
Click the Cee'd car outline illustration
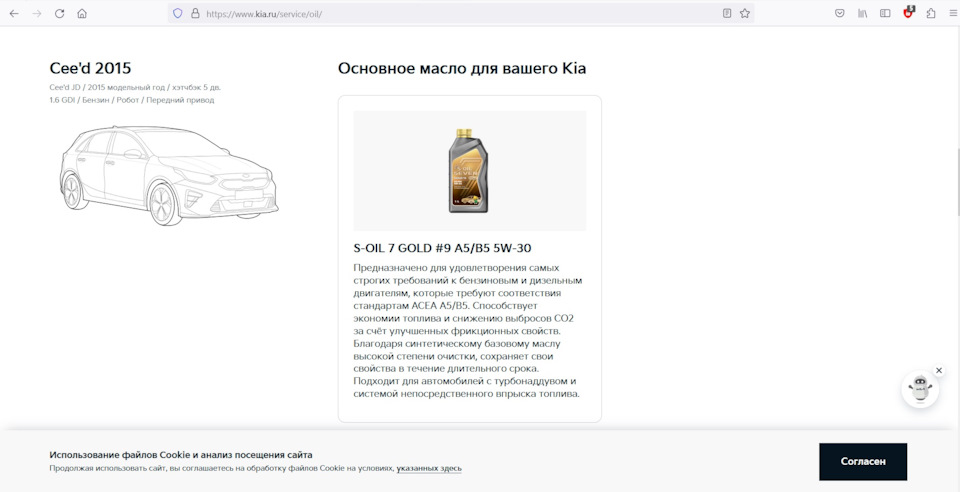[x=168, y=175]
